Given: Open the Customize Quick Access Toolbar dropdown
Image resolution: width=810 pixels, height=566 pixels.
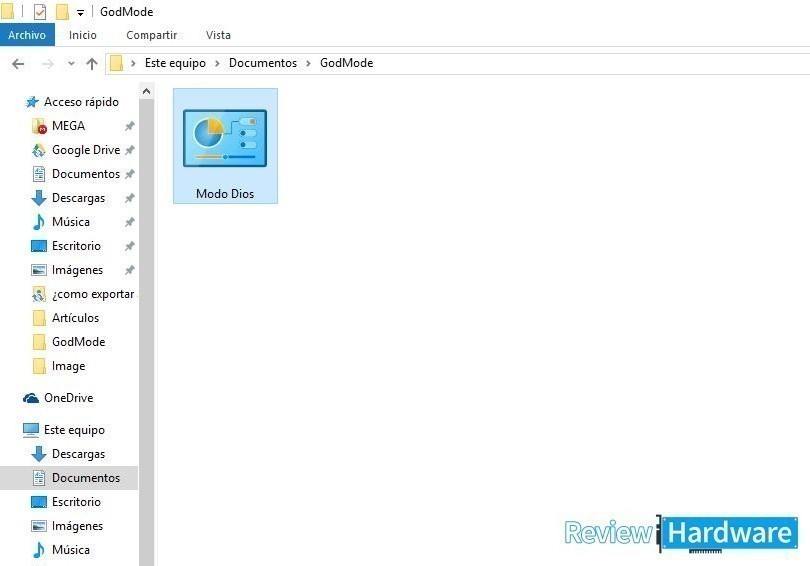Looking at the screenshot, I should pyautogui.click(x=81, y=12).
